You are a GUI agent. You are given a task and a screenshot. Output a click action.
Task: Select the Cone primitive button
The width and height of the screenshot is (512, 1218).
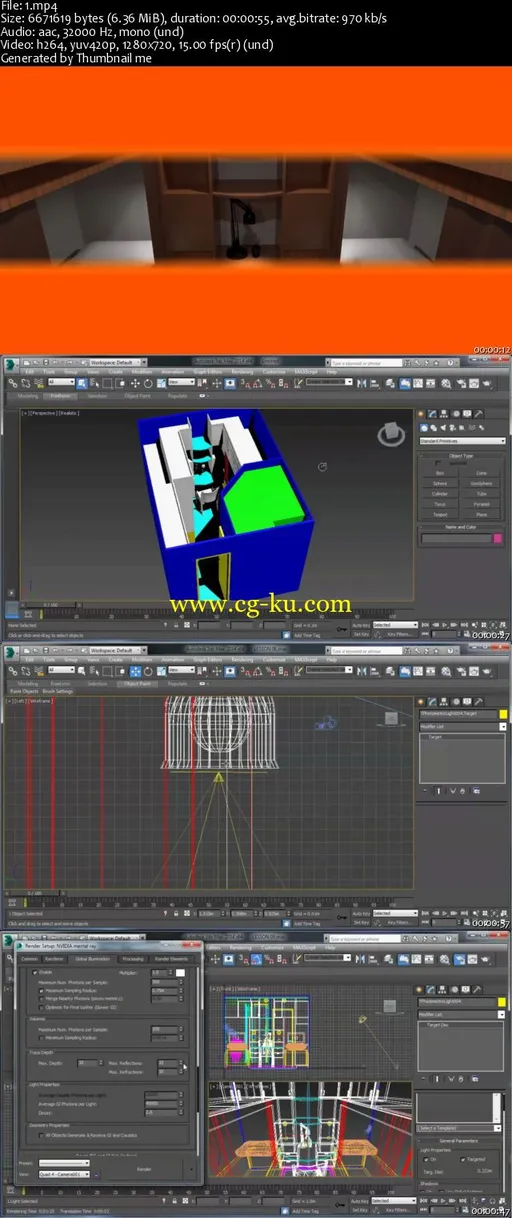click(x=481, y=473)
